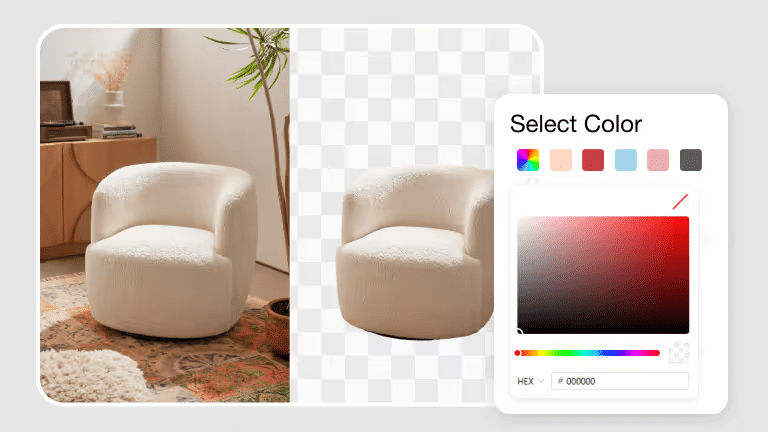Click green region on the hue slider

(566, 353)
